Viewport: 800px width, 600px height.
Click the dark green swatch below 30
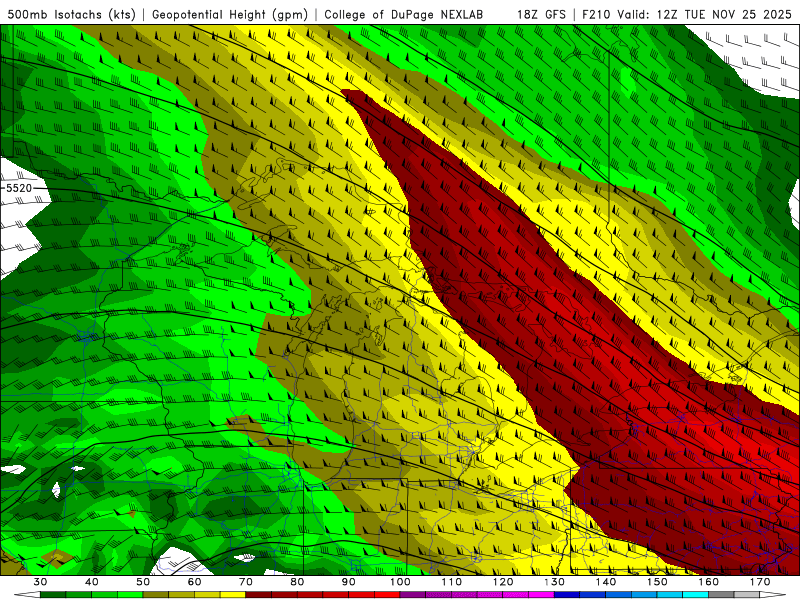[53, 595]
